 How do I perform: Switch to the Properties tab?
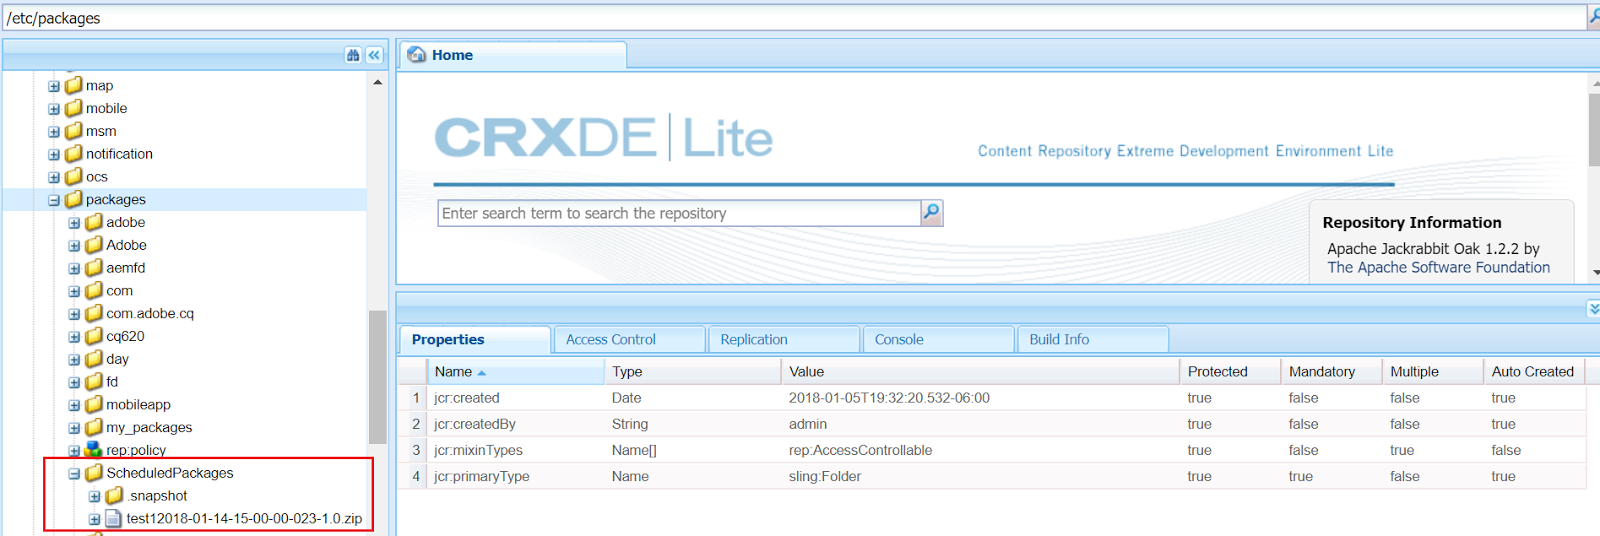(x=475, y=340)
